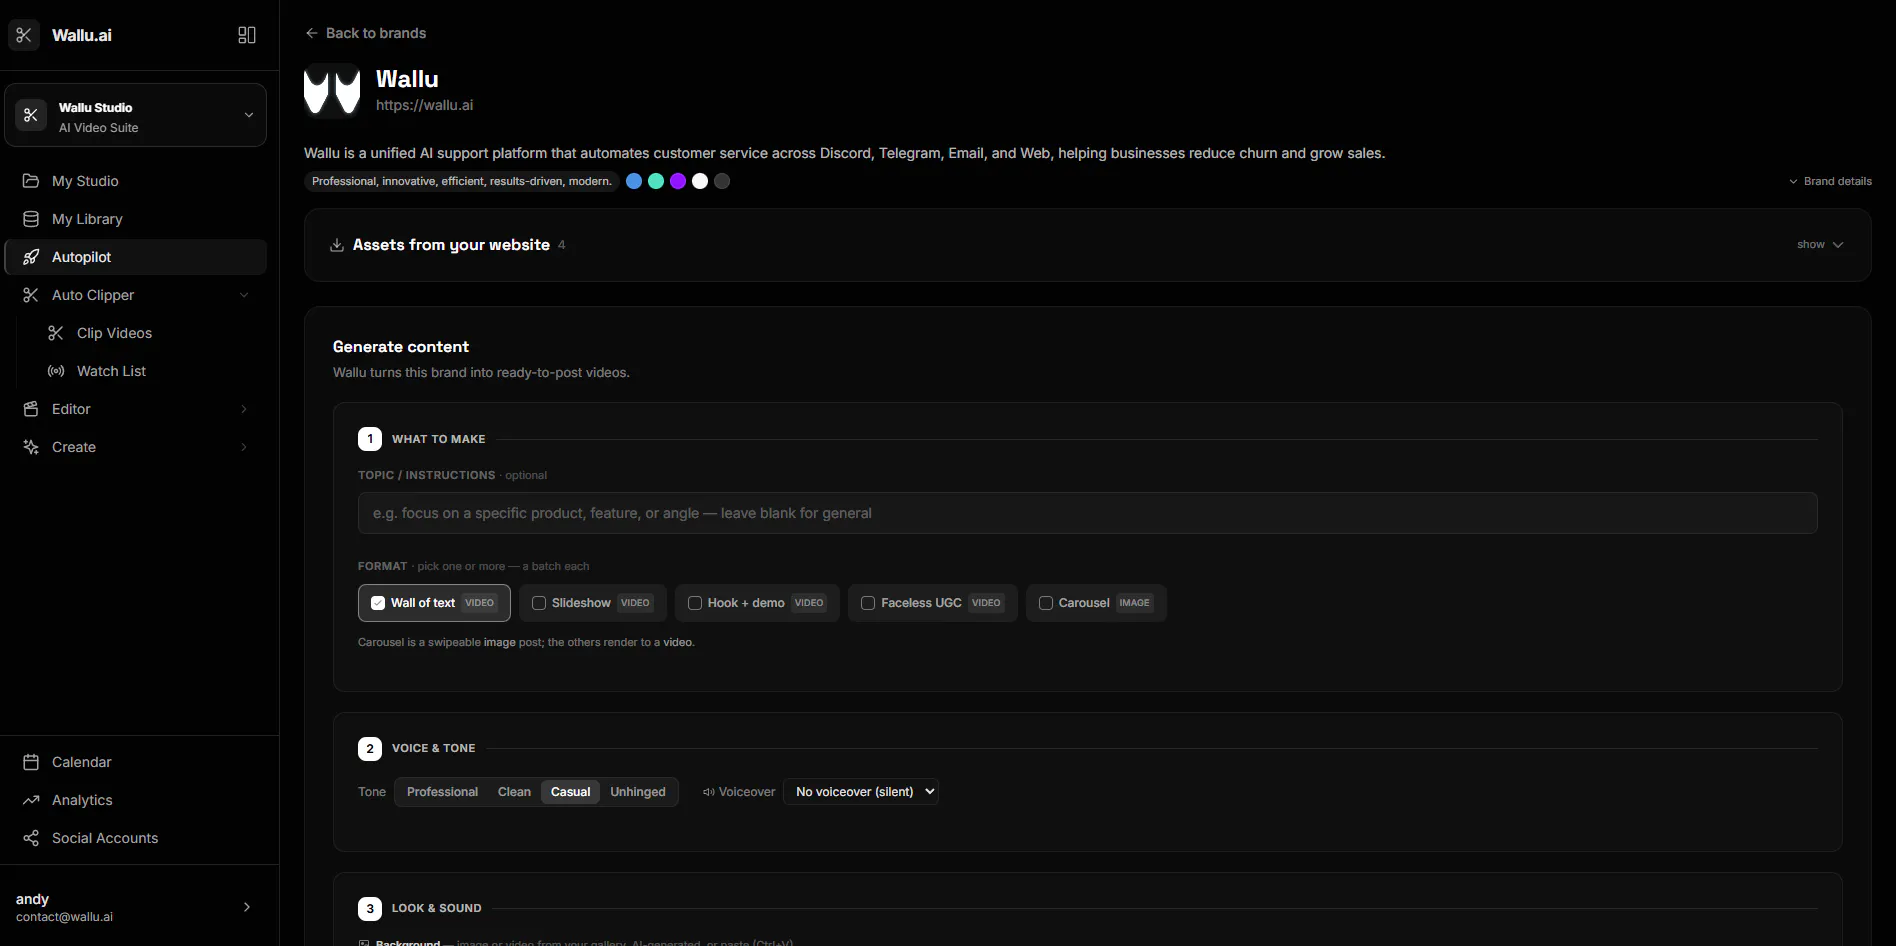Focus the Topic / Instructions input field
Screen dimensions: 1896x946
point(1088,513)
